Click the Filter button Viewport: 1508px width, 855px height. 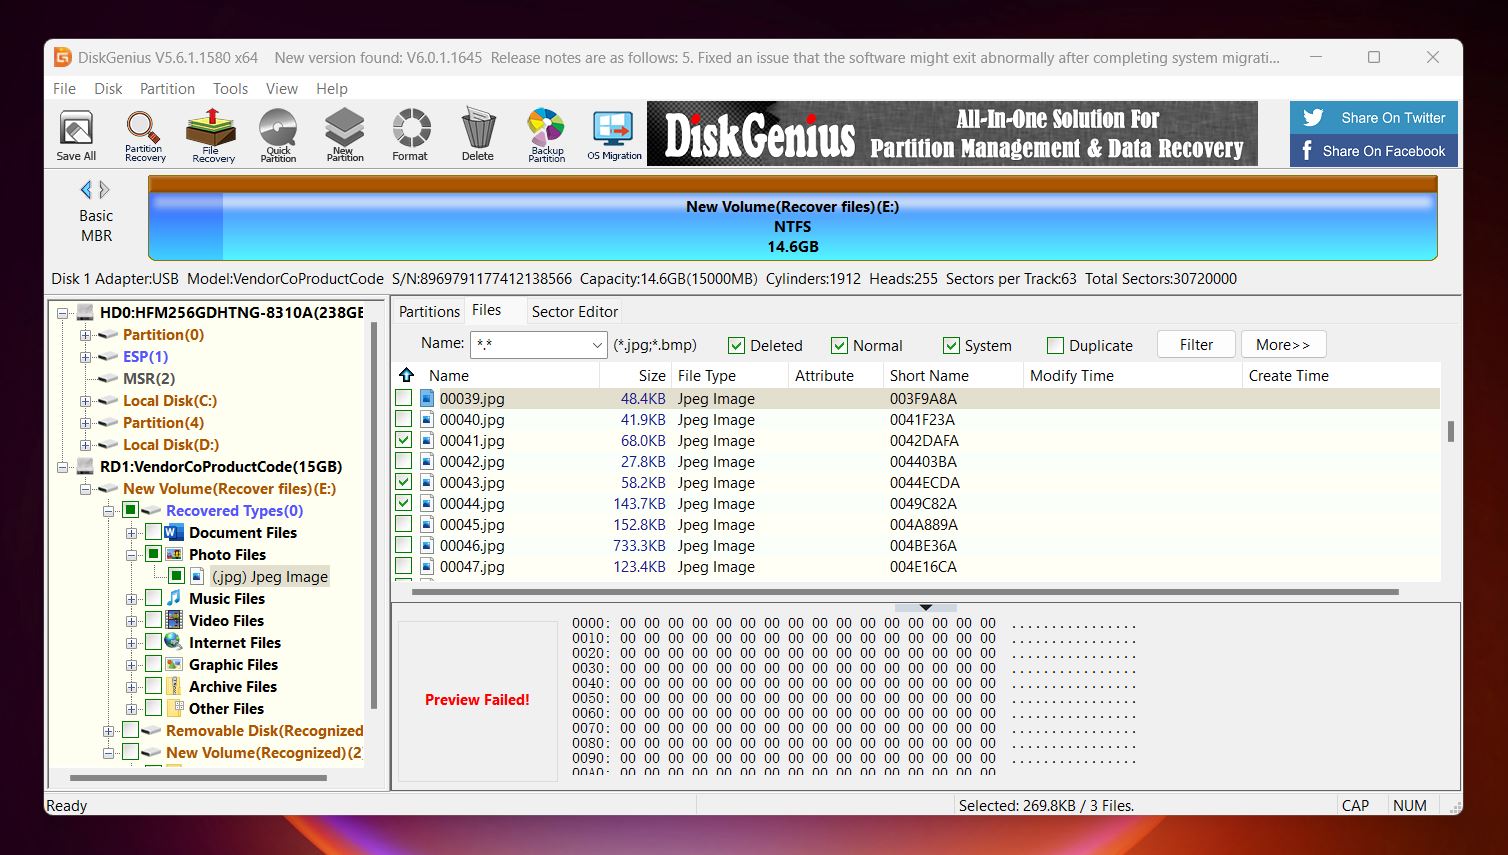click(x=1196, y=344)
